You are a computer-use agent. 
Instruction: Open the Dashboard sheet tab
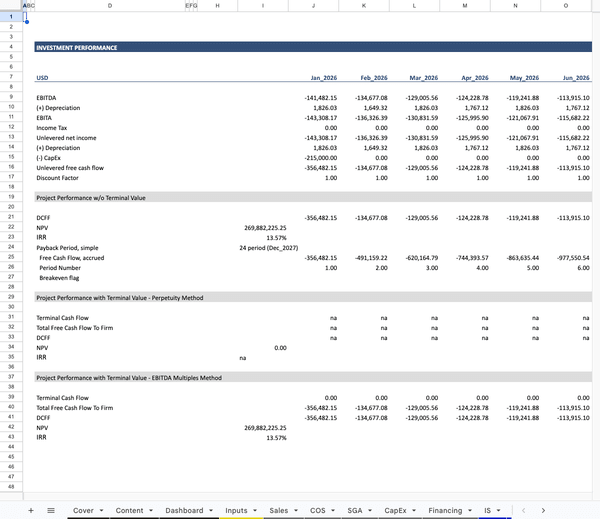coord(184,510)
